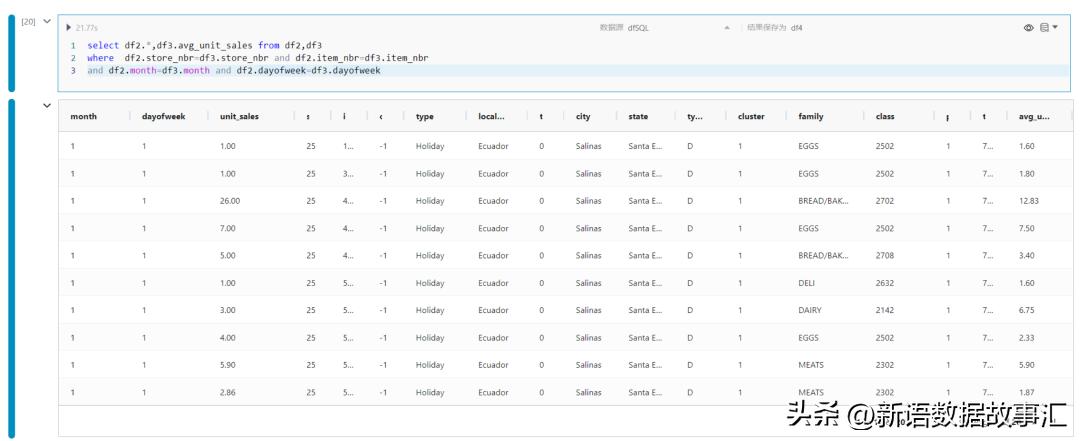The image size is (1080, 441).
Task: Sort by the dayofweek column header
Action: [x=163, y=117]
